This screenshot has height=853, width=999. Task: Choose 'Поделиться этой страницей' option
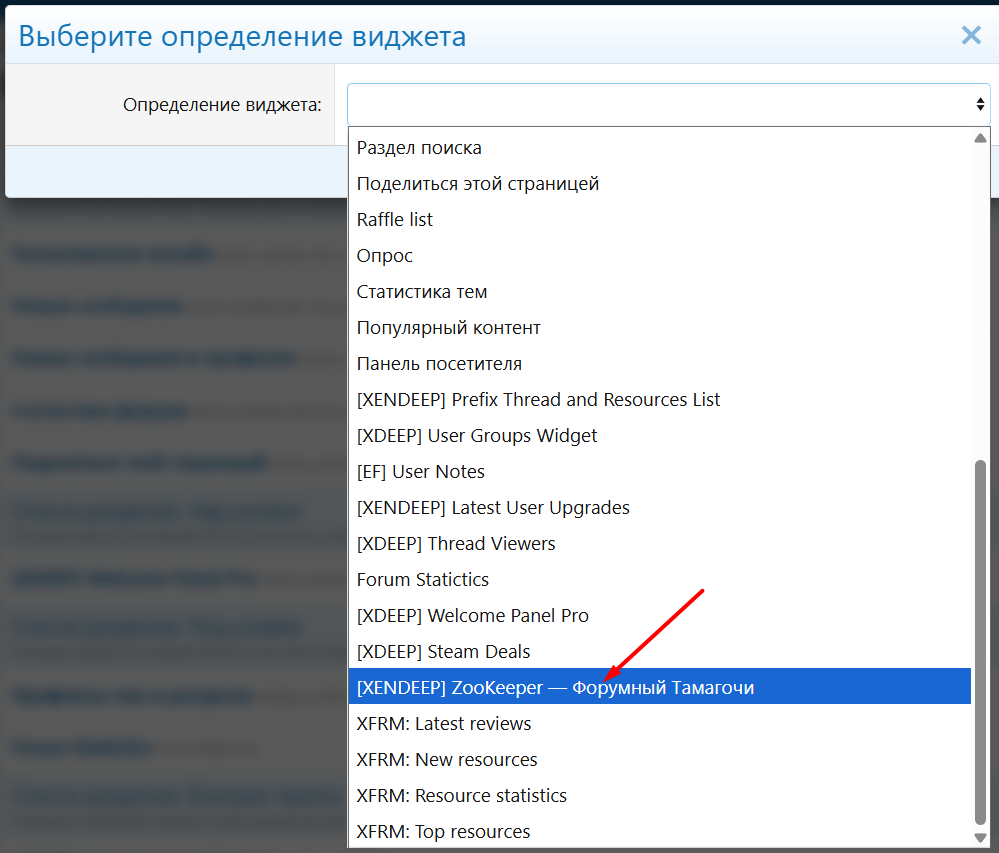(478, 184)
